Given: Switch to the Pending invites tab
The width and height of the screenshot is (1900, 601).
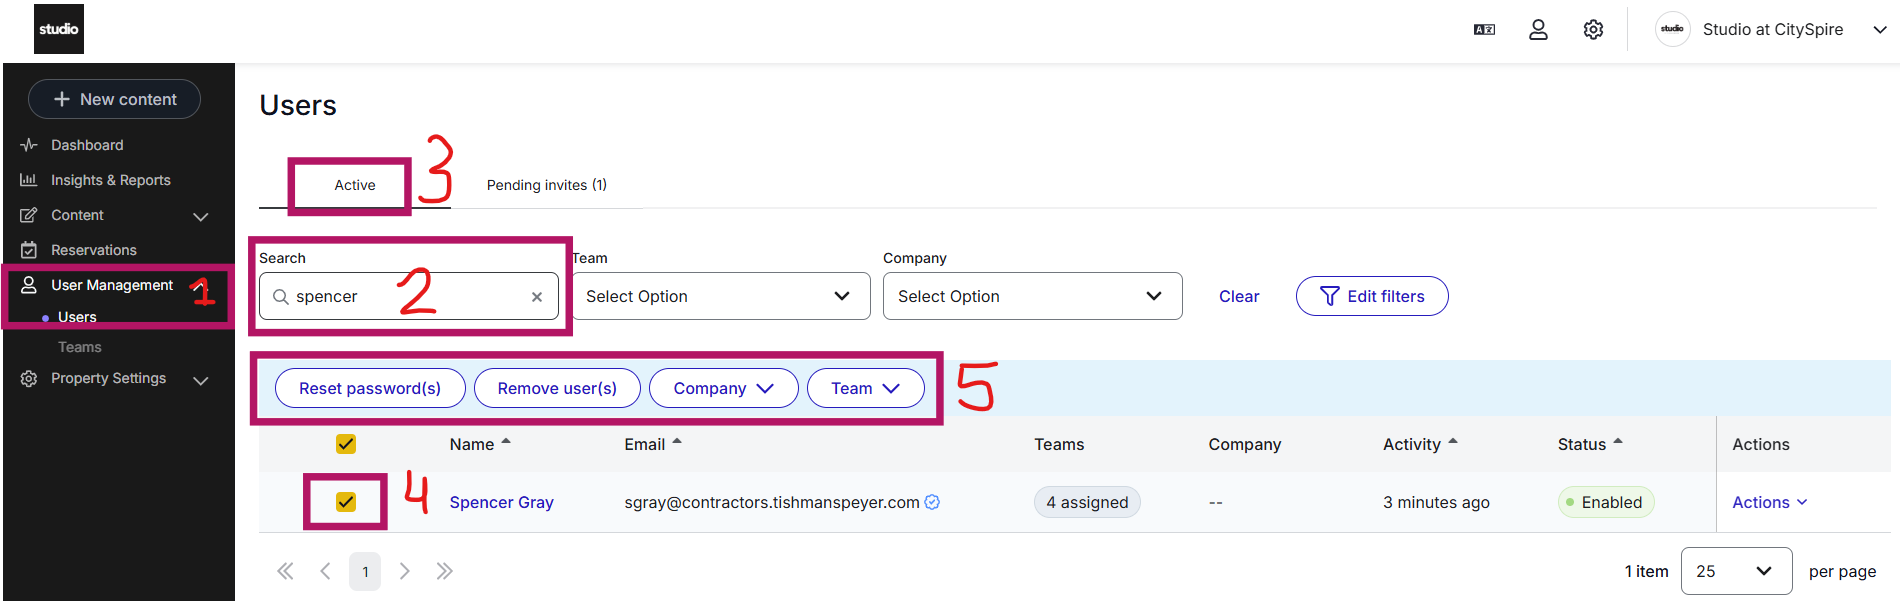Looking at the screenshot, I should tap(546, 185).
